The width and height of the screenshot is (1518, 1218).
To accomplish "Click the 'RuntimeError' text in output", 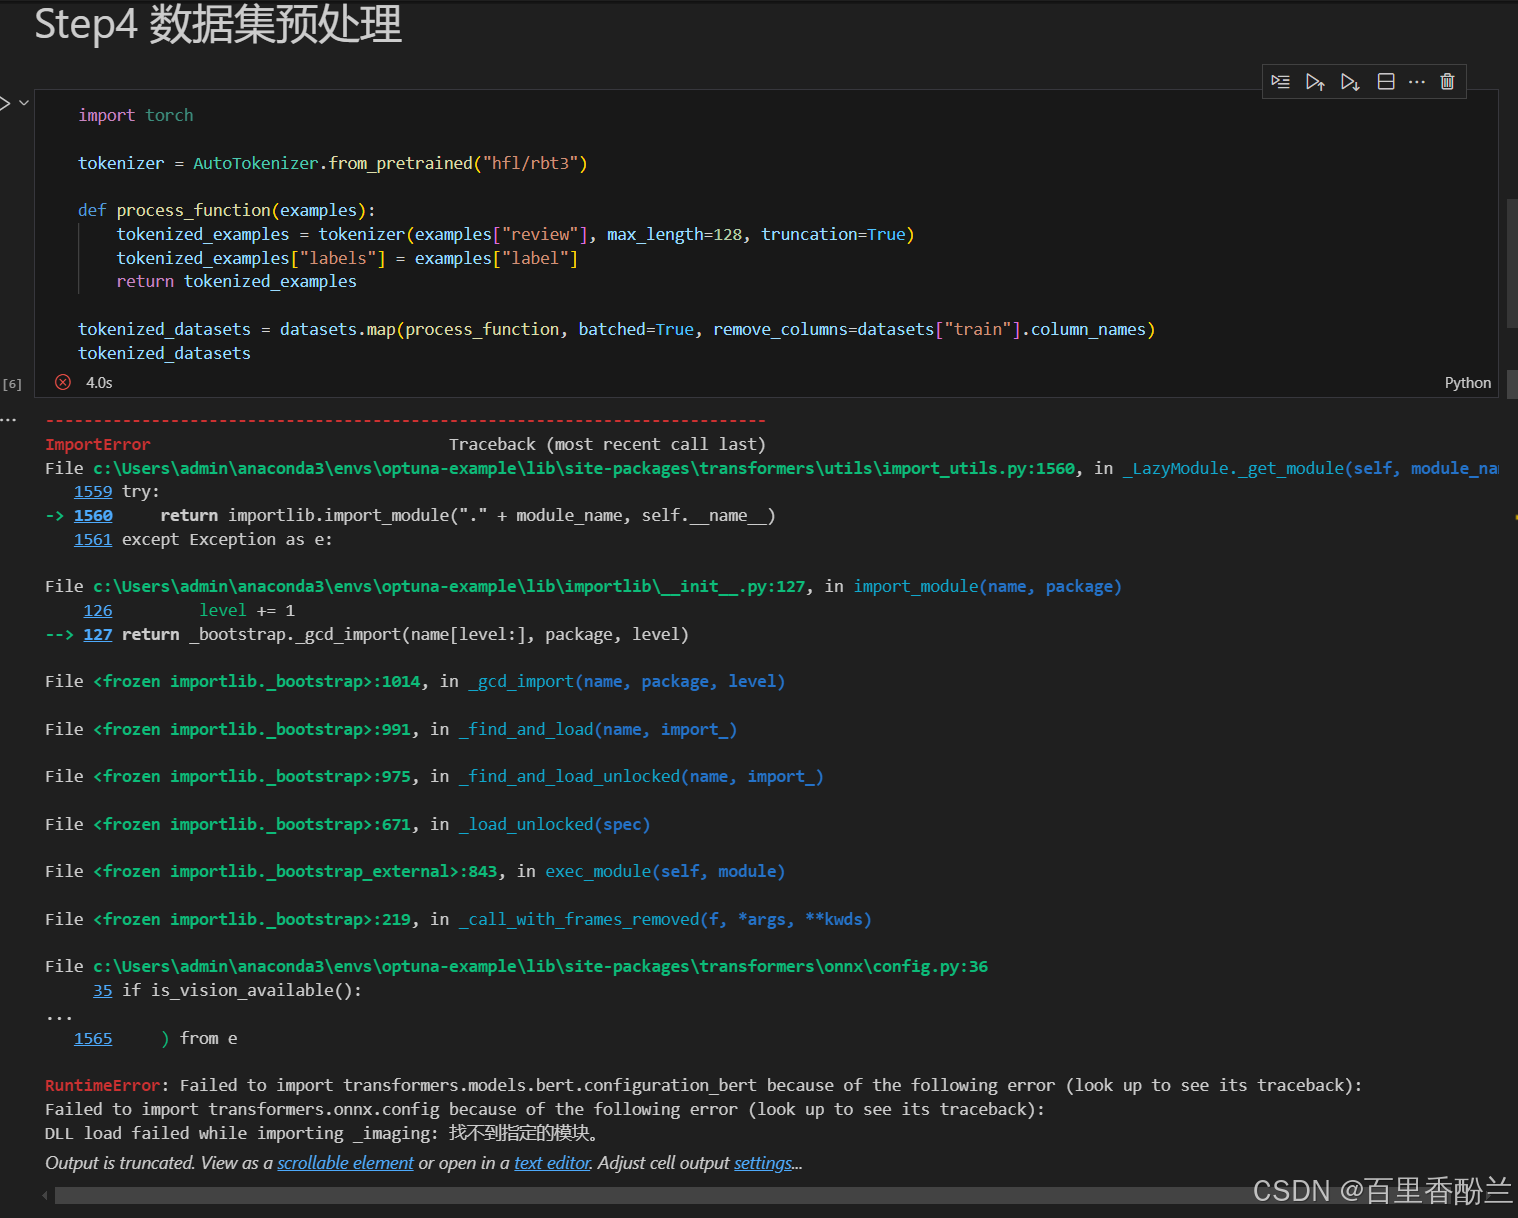I will click(x=102, y=1086).
